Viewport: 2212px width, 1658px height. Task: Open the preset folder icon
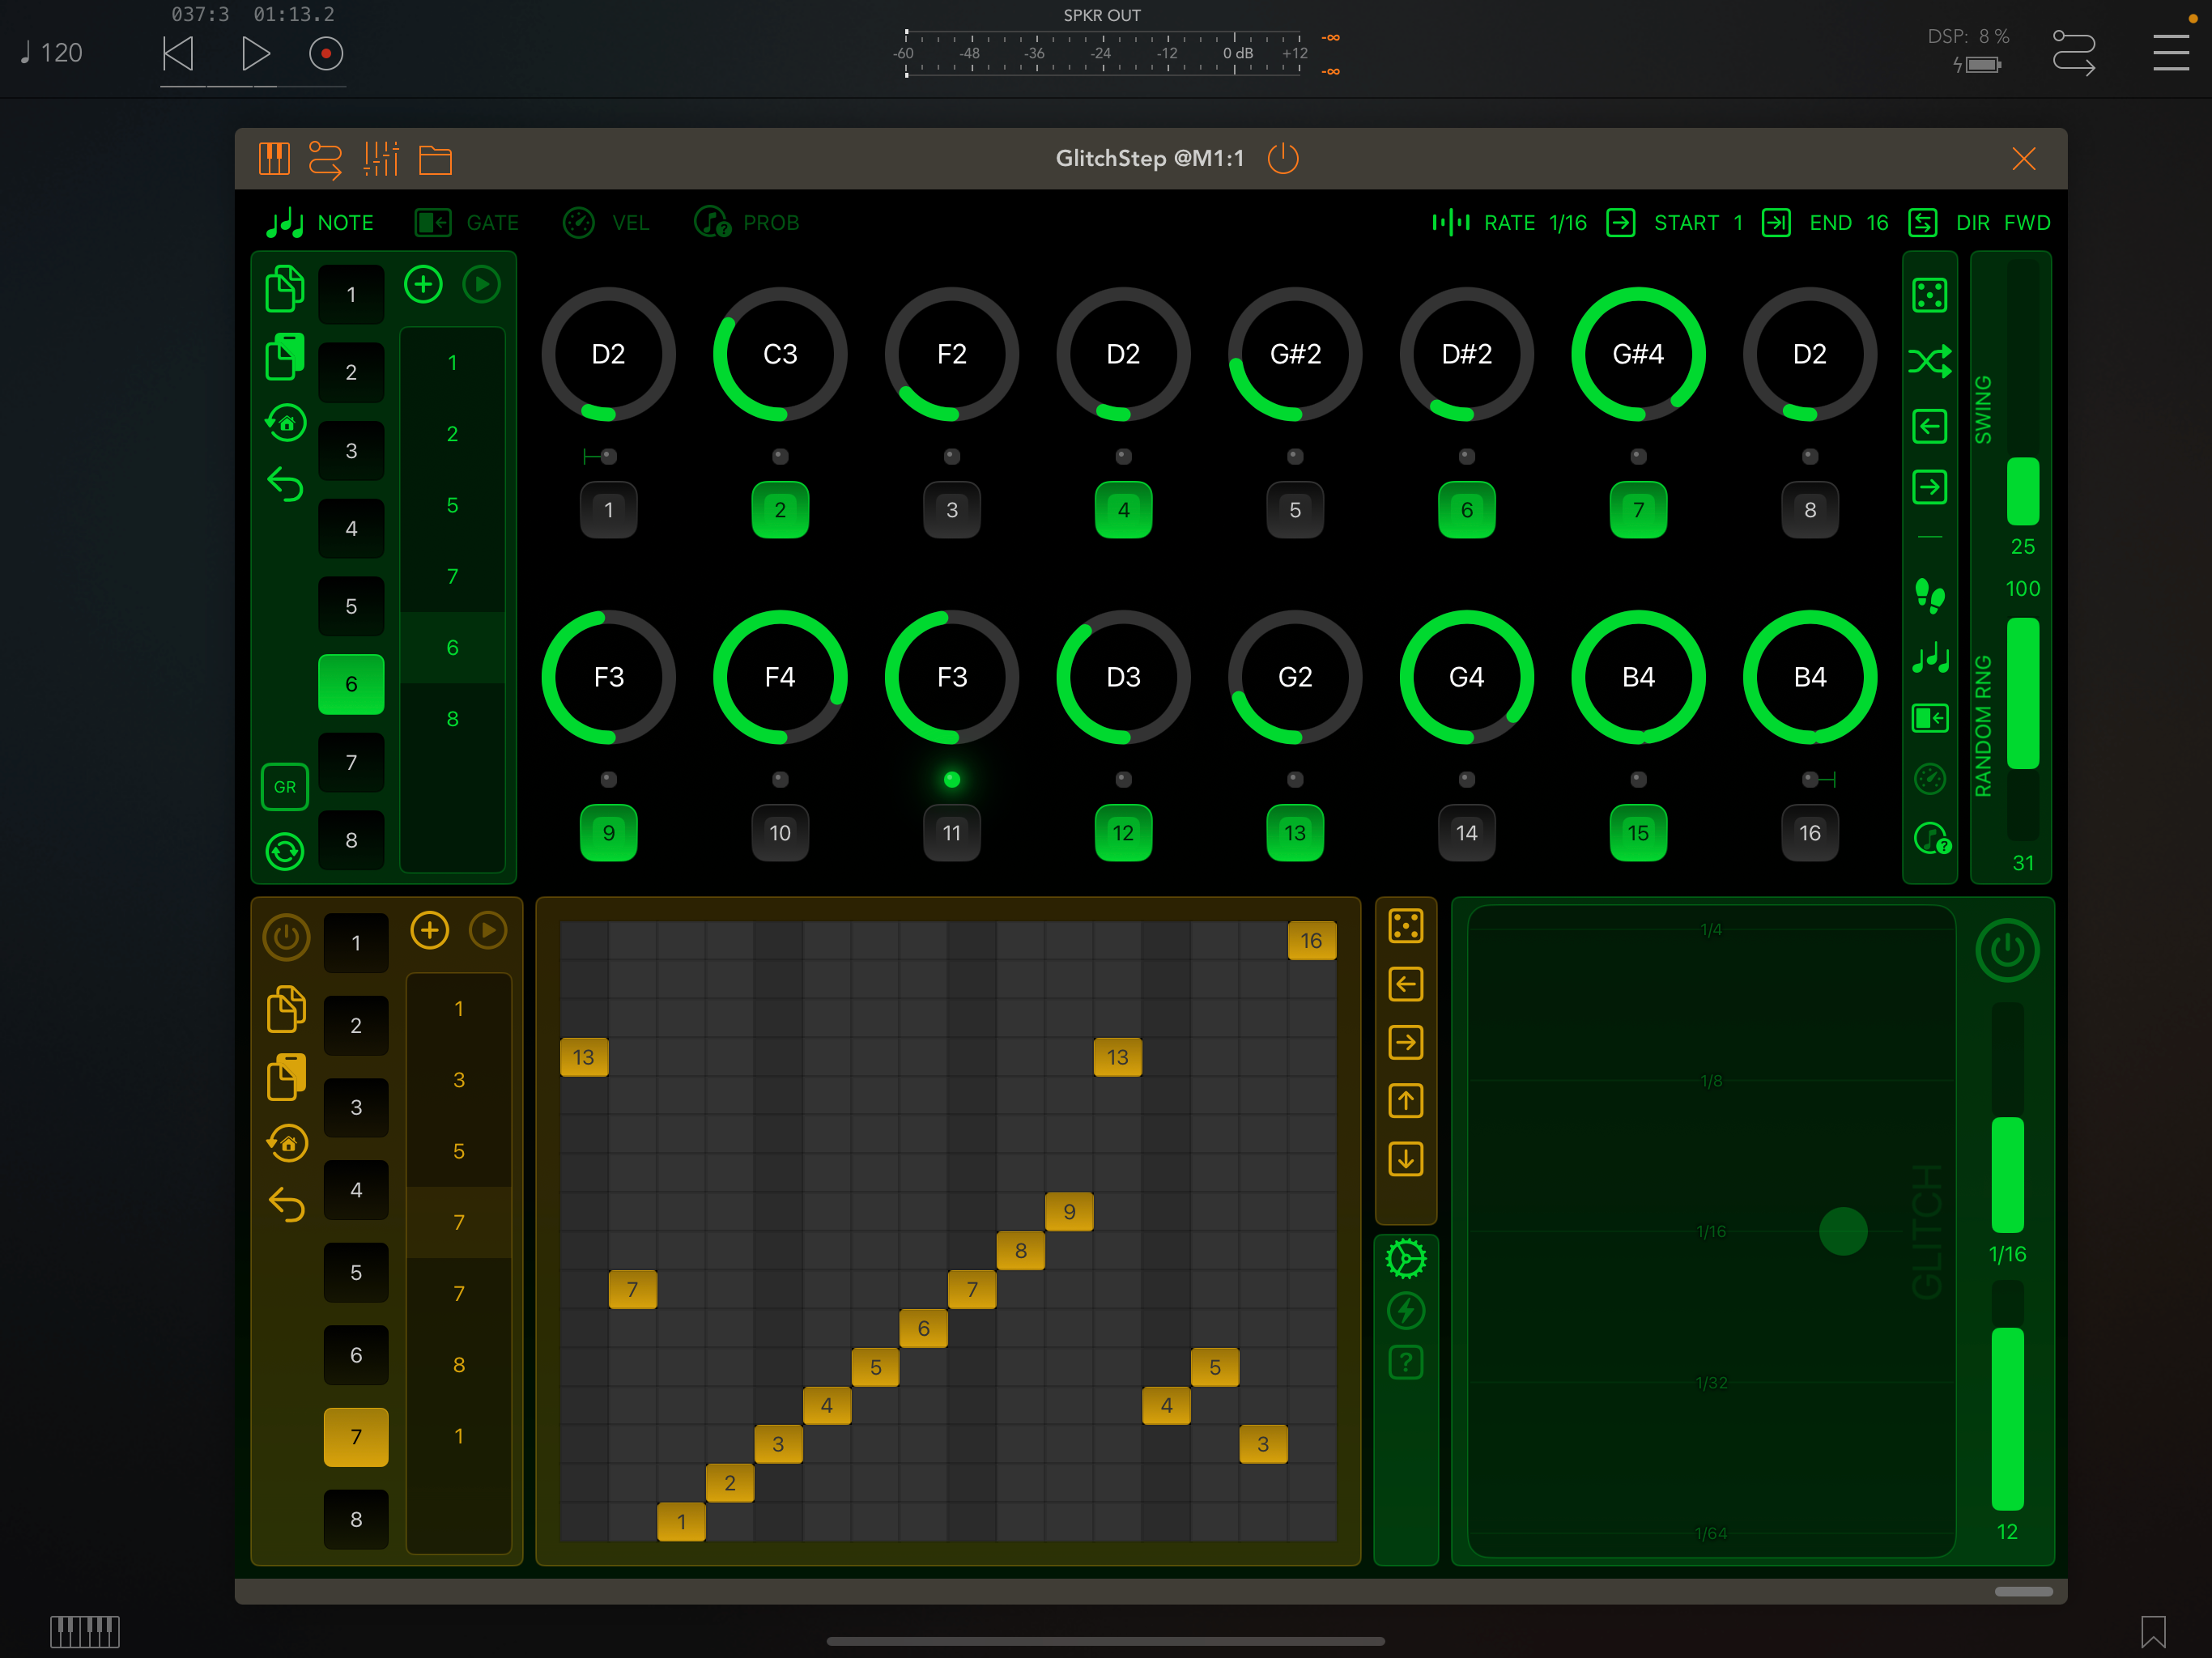point(435,160)
